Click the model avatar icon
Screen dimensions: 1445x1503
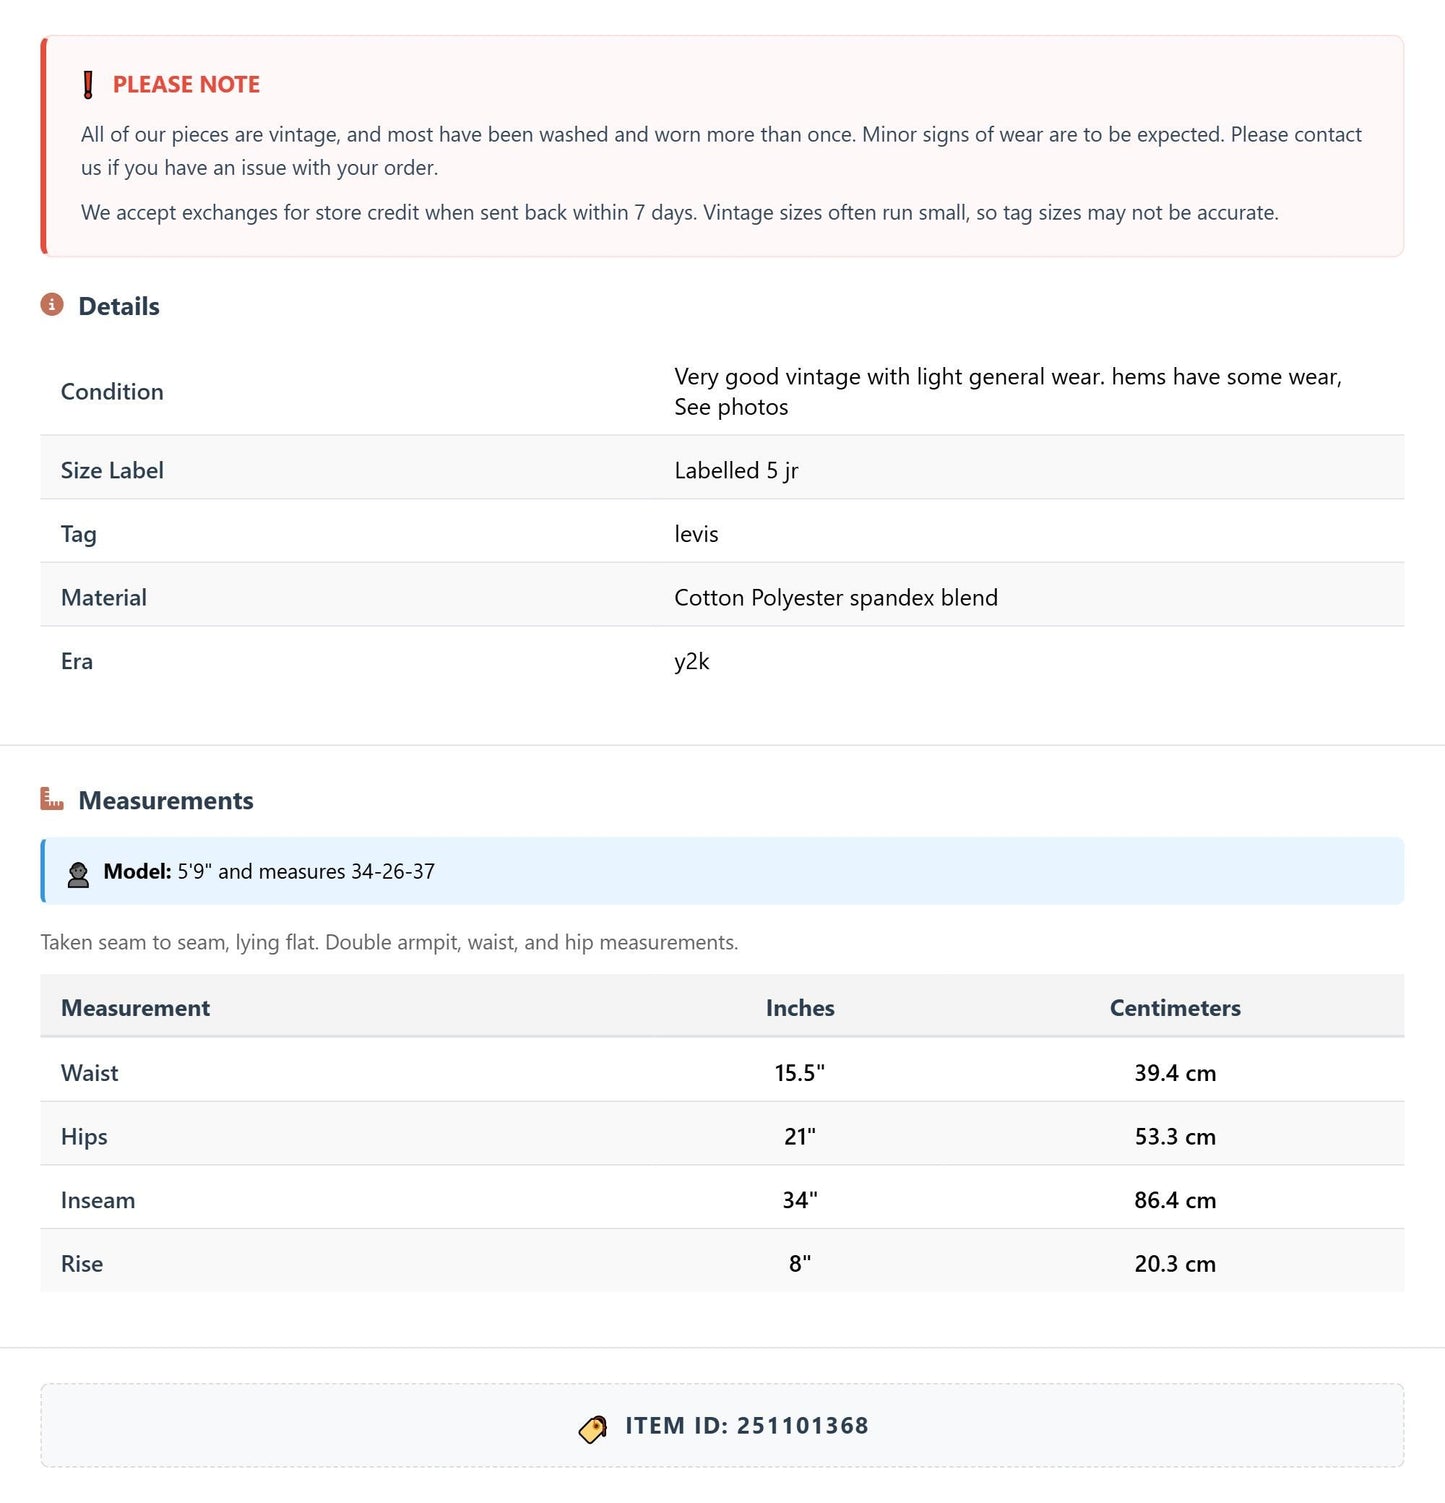tap(78, 875)
